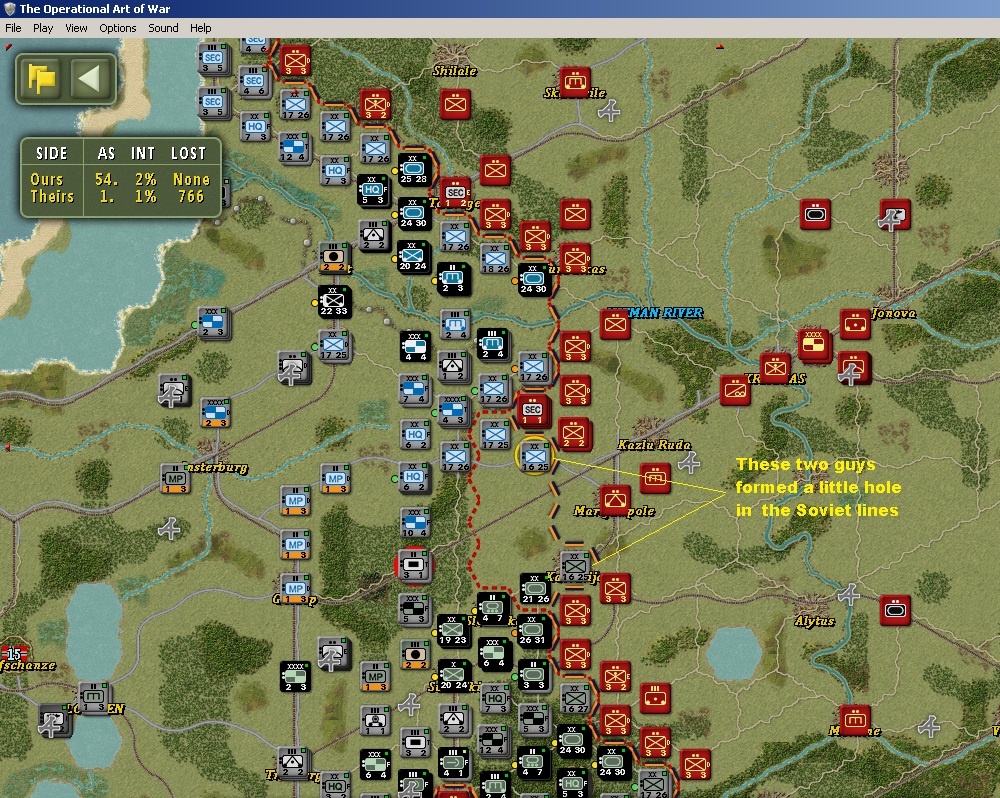Select the black infantry division counter 19 23
1000x798 pixels.
click(453, 630)
